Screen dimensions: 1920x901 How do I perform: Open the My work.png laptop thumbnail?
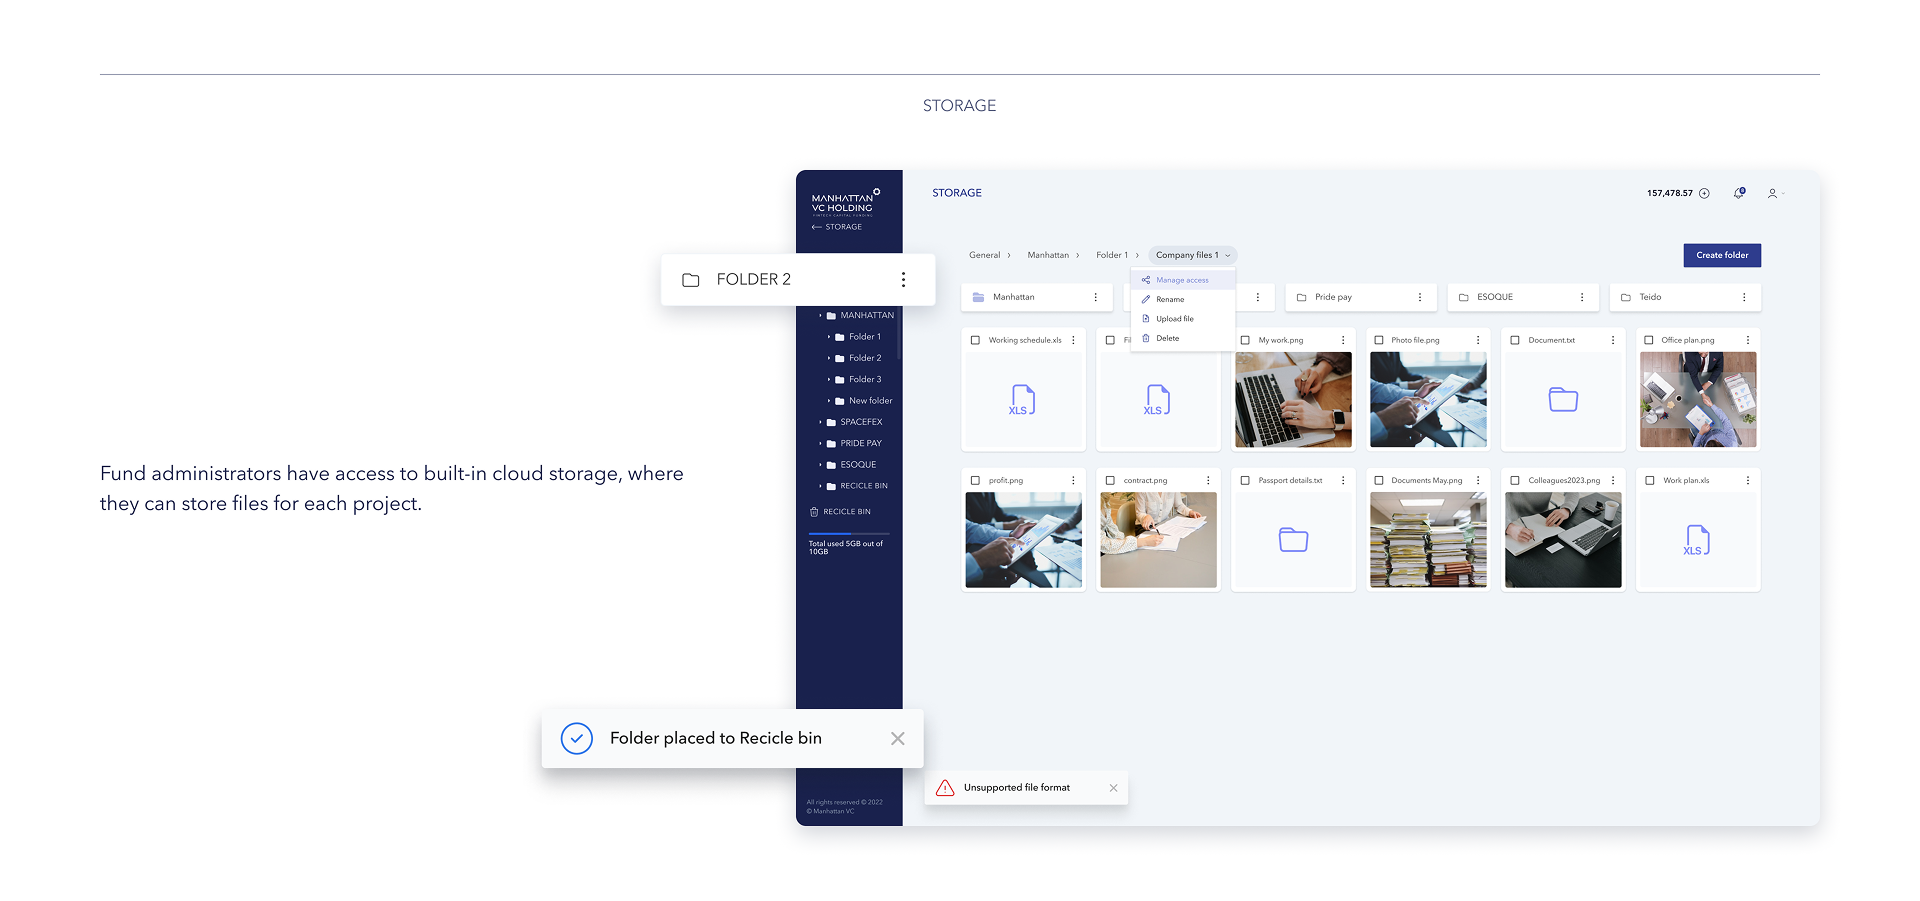click(x=1293, y=400)
